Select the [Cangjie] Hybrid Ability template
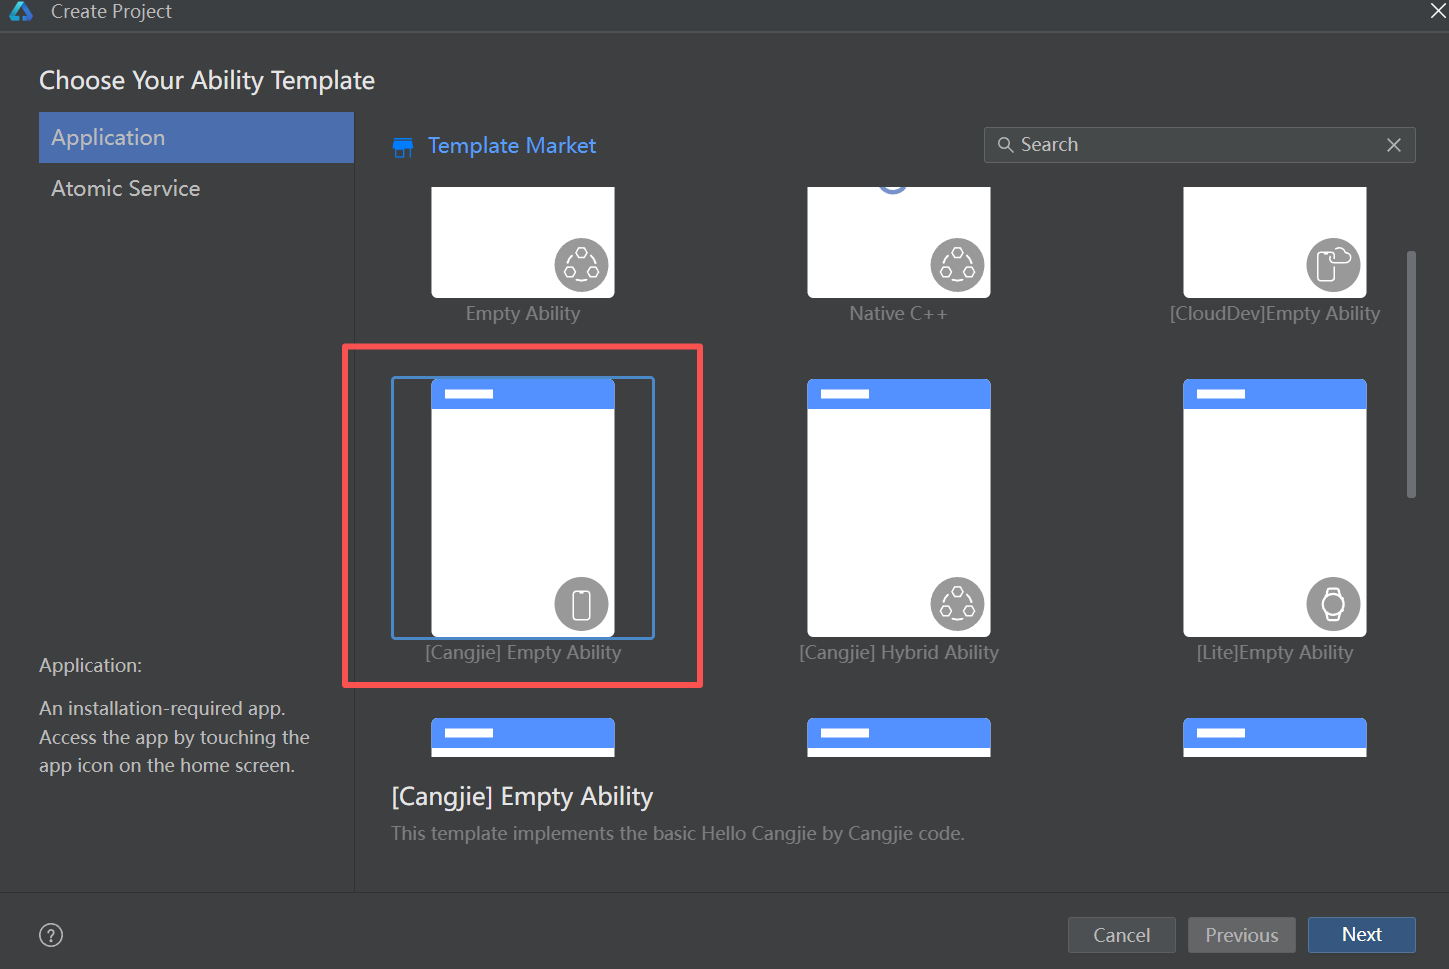The height and width of the screenshot is (969, 1449). pos(899,507)
